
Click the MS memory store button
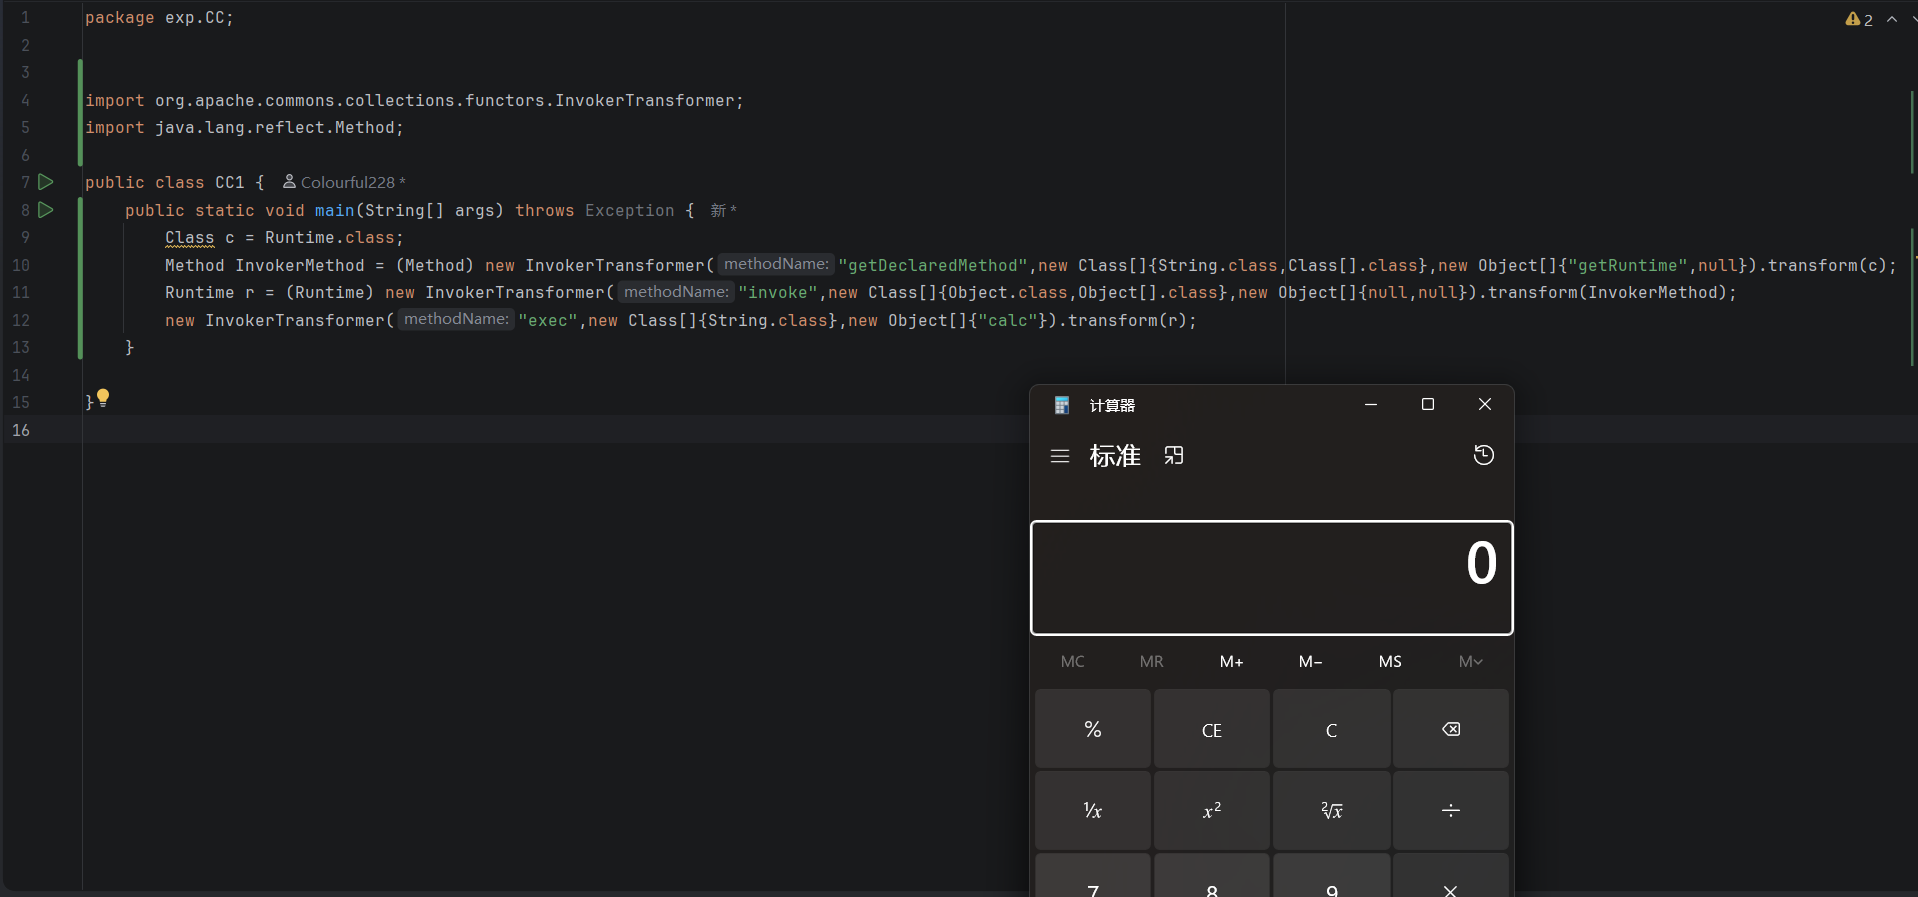pos(1390,661)
